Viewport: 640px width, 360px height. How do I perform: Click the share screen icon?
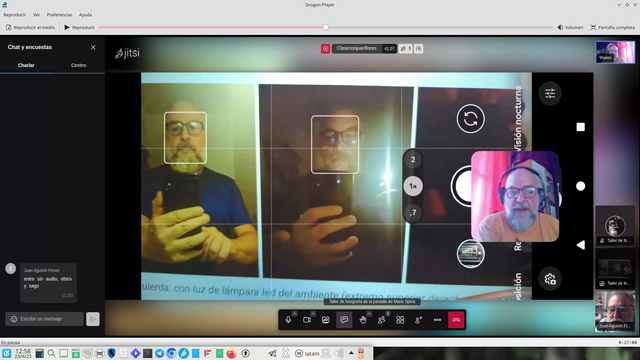(325, 320)
